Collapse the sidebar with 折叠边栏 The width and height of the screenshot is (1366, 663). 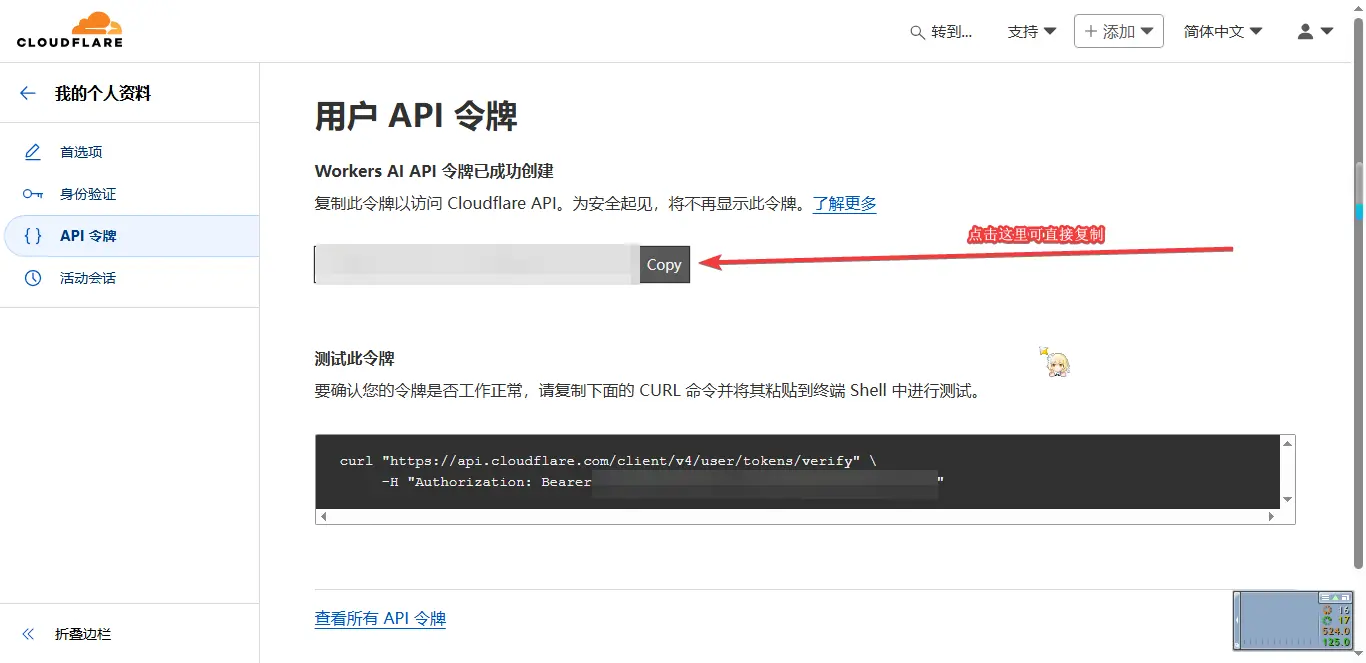(83, 634)
